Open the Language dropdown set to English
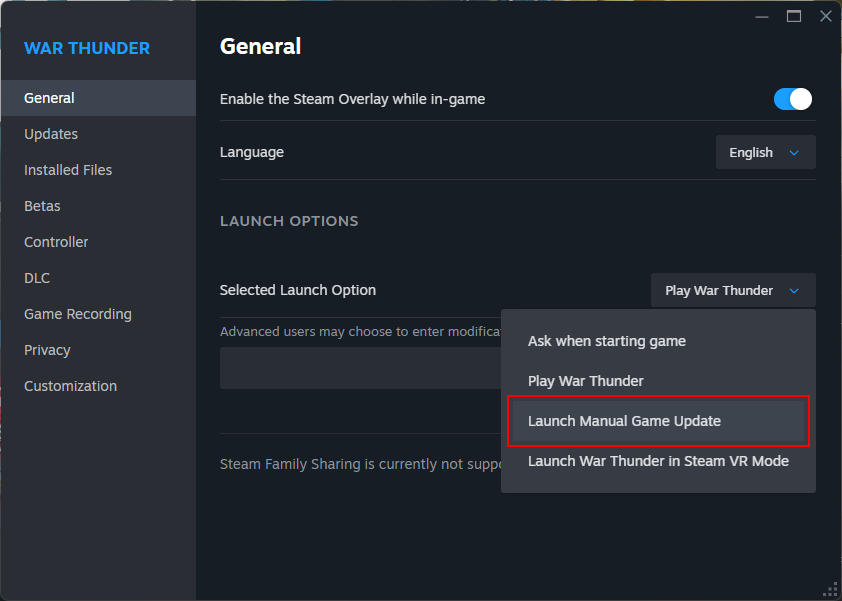 click(765, 153)
